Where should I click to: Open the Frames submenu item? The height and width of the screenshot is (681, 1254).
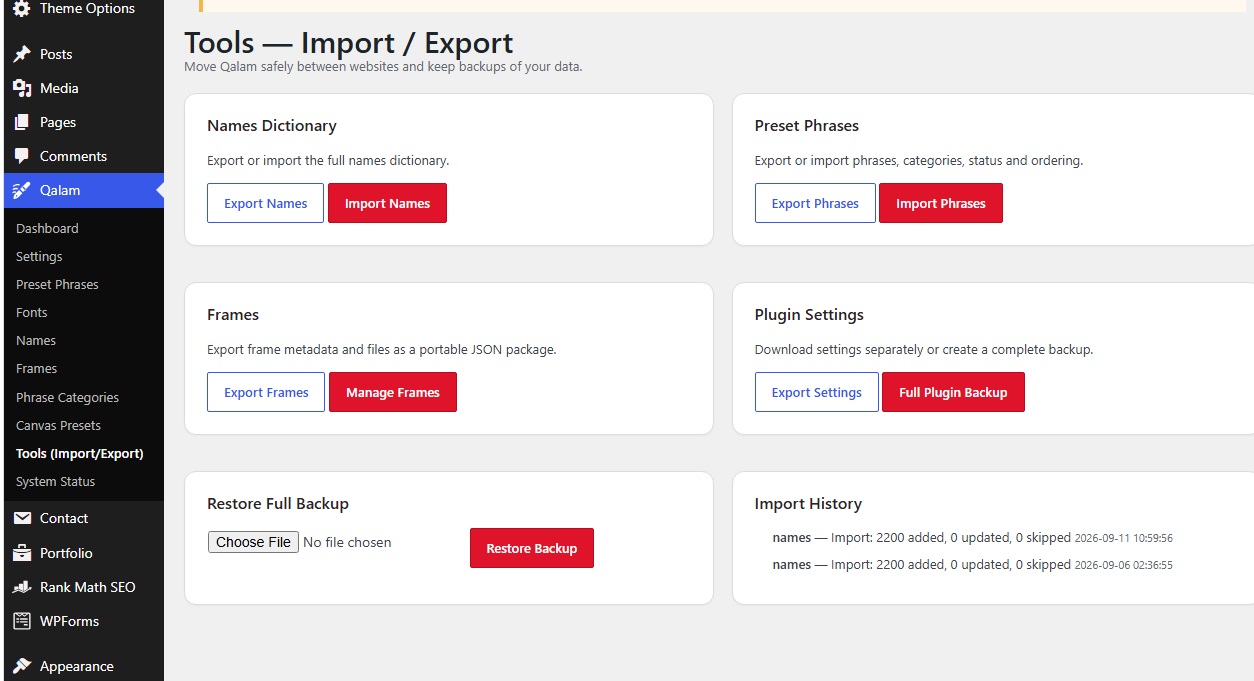tap(37, 368)
